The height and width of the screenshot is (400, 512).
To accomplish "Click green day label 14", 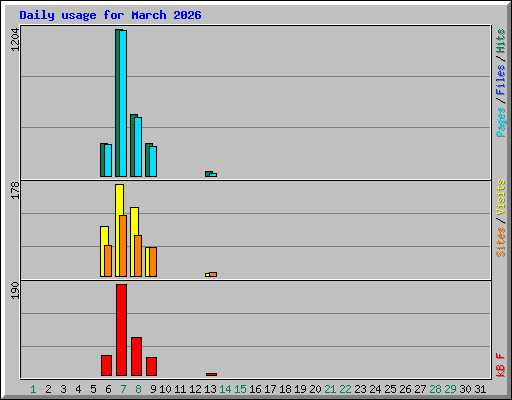I will [x=225, y=389].
